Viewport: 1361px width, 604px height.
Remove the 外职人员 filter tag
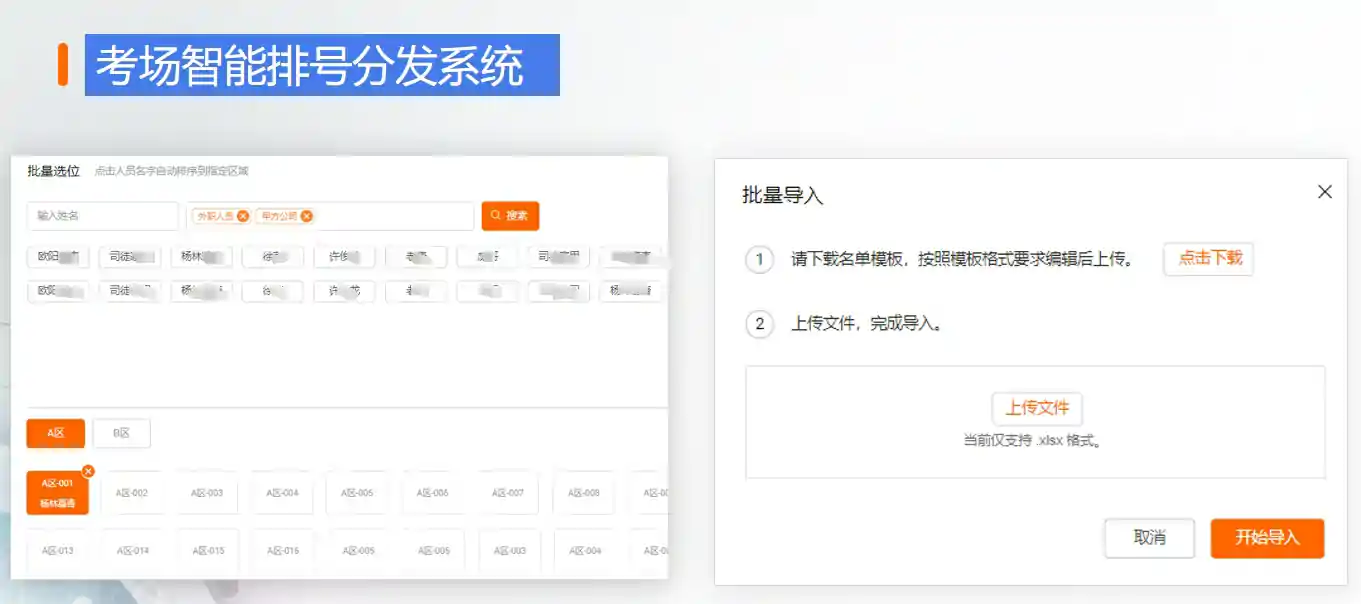point(243,216)
